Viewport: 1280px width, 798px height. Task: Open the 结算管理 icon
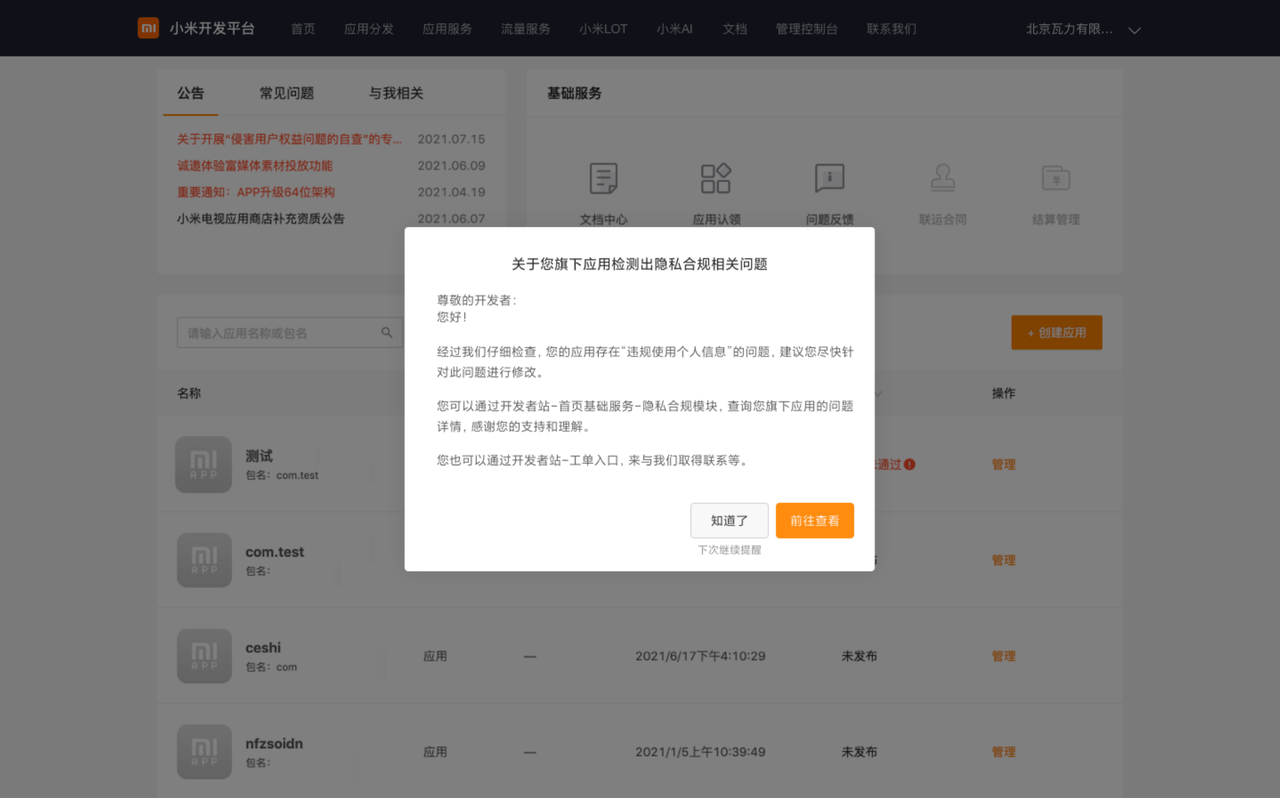point(1056,178)
